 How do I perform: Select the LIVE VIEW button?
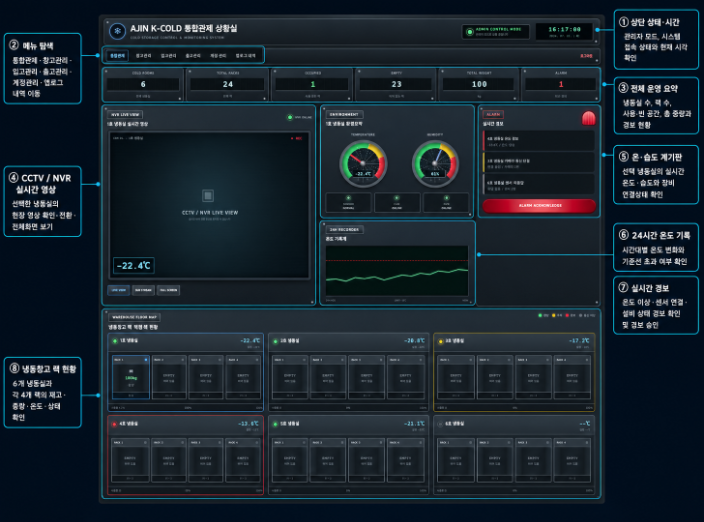tap(119, 290)
